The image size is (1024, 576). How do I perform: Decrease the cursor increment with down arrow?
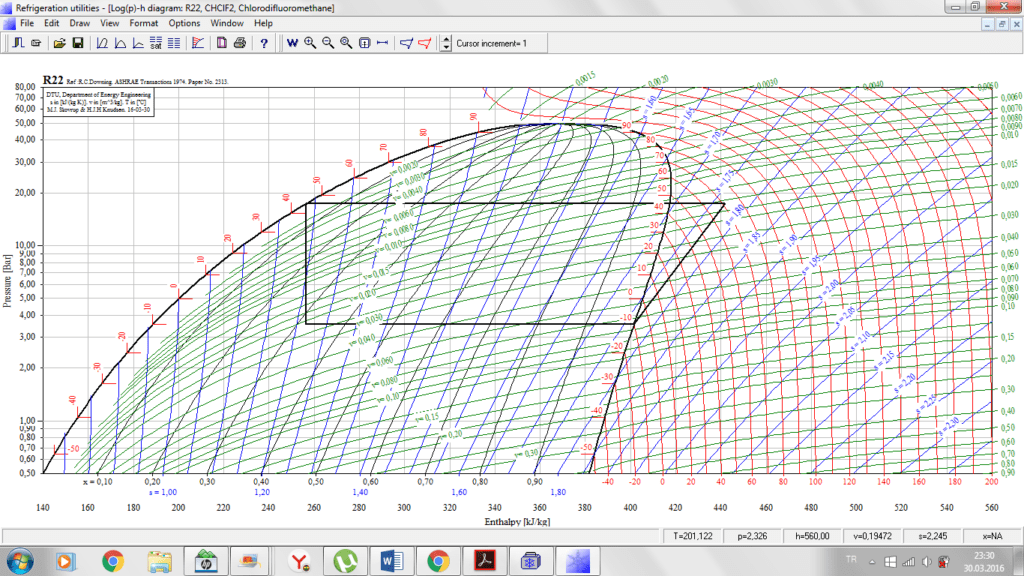pos(446,48)
